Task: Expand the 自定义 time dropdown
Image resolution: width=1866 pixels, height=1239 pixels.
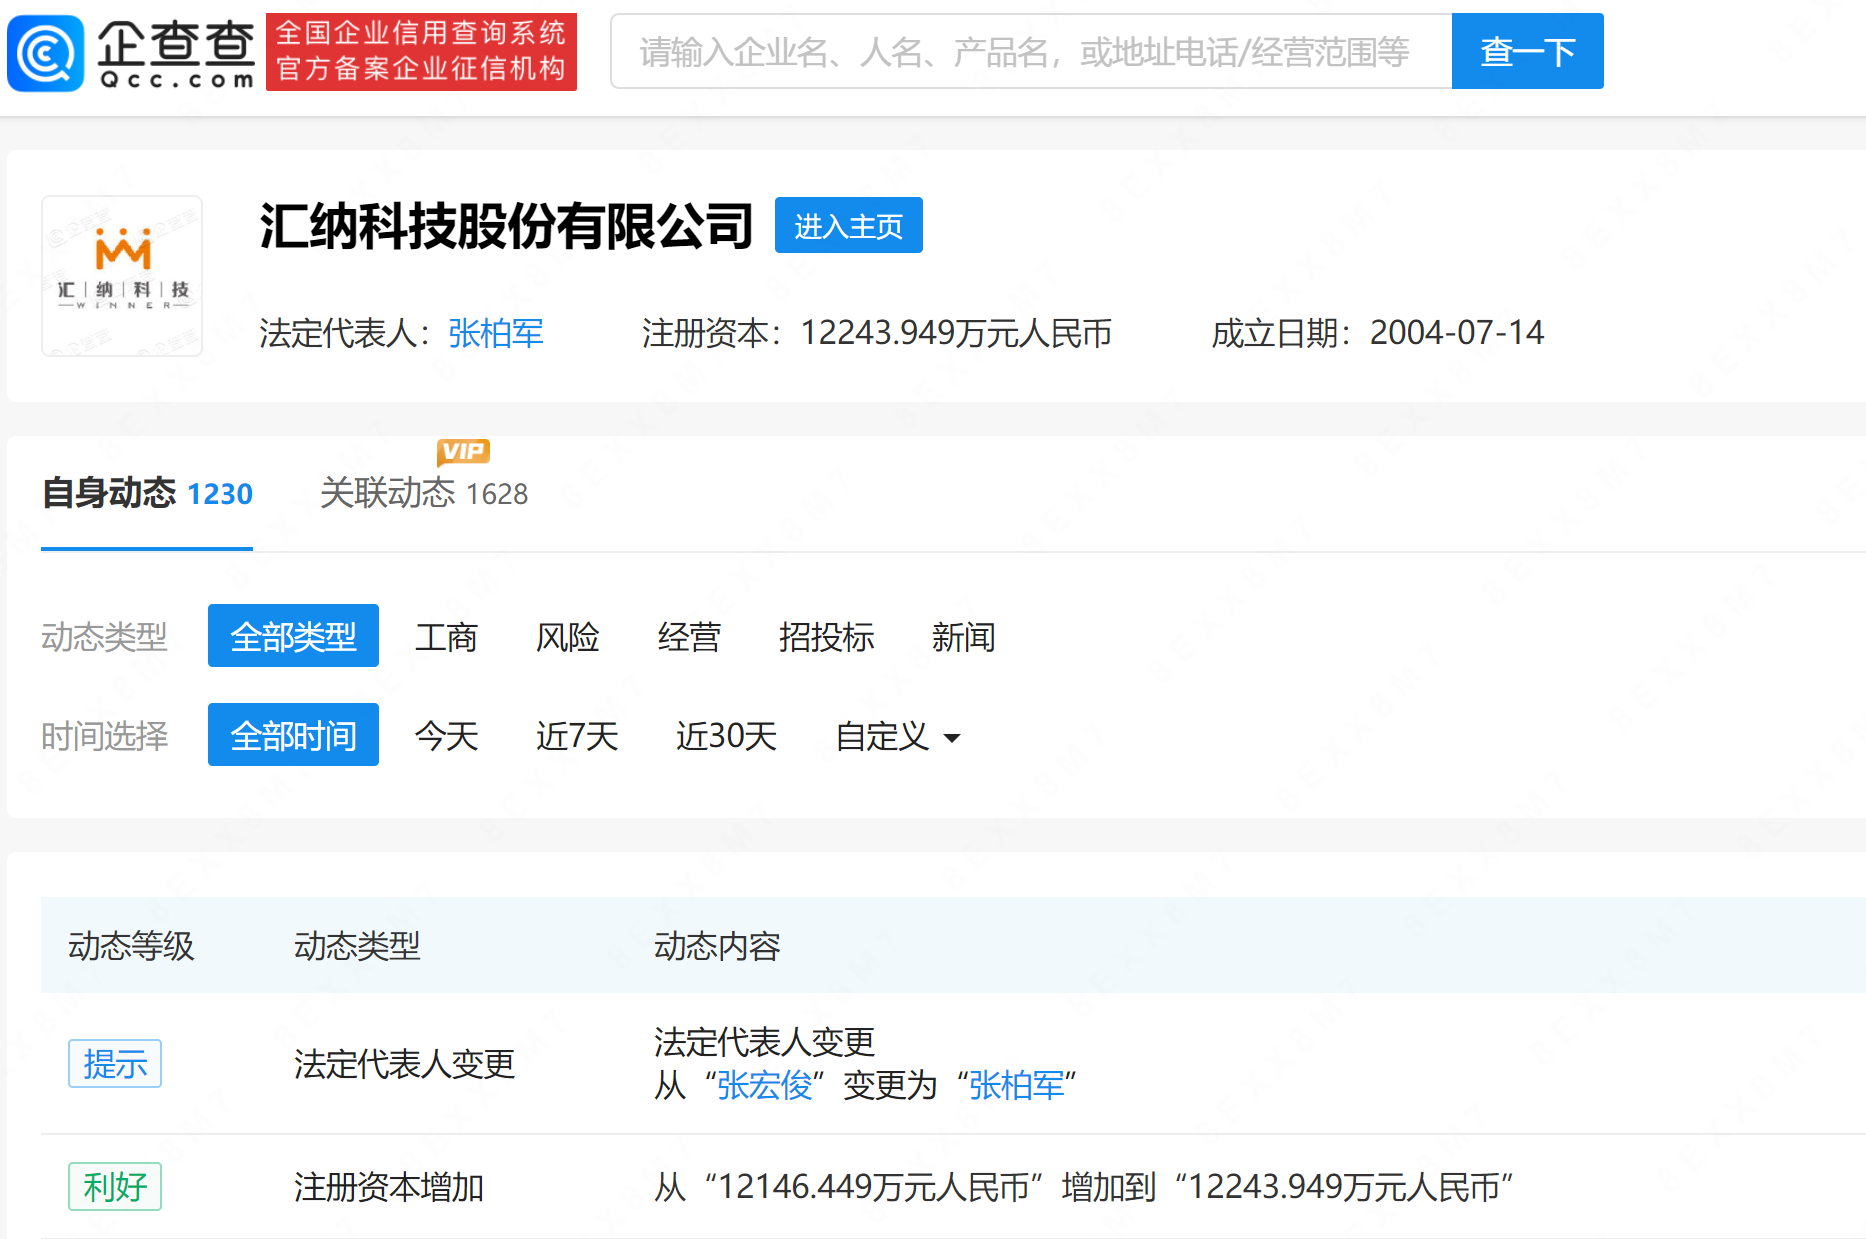Action: (897, 737)
